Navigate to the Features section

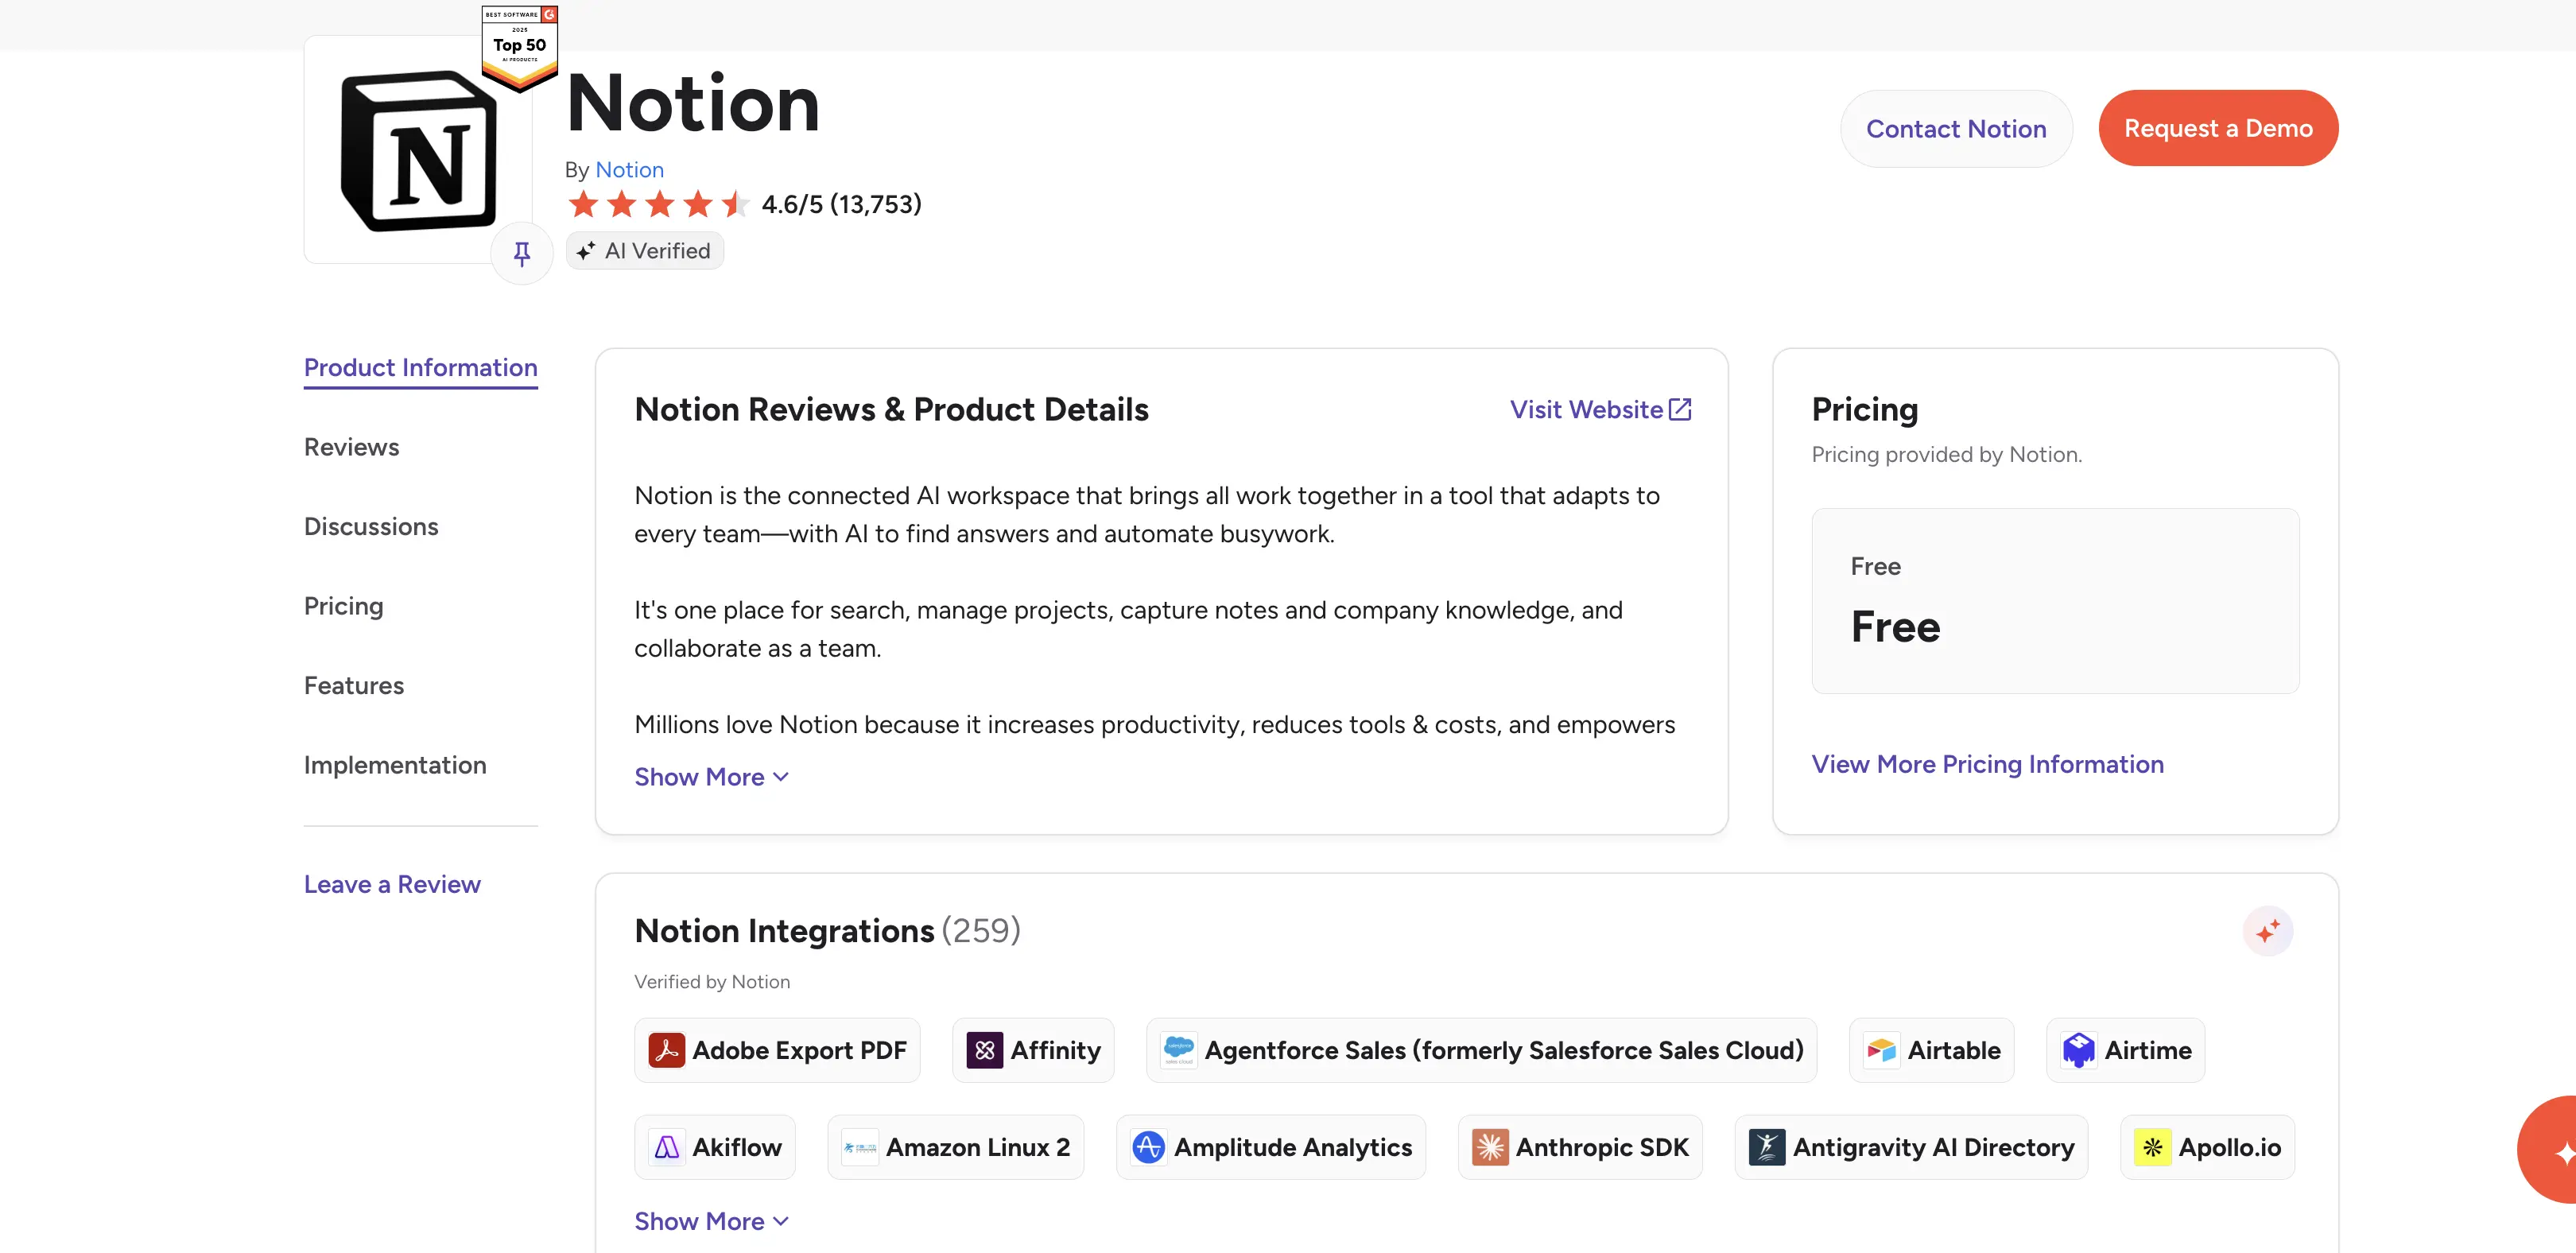coord(354,685)
